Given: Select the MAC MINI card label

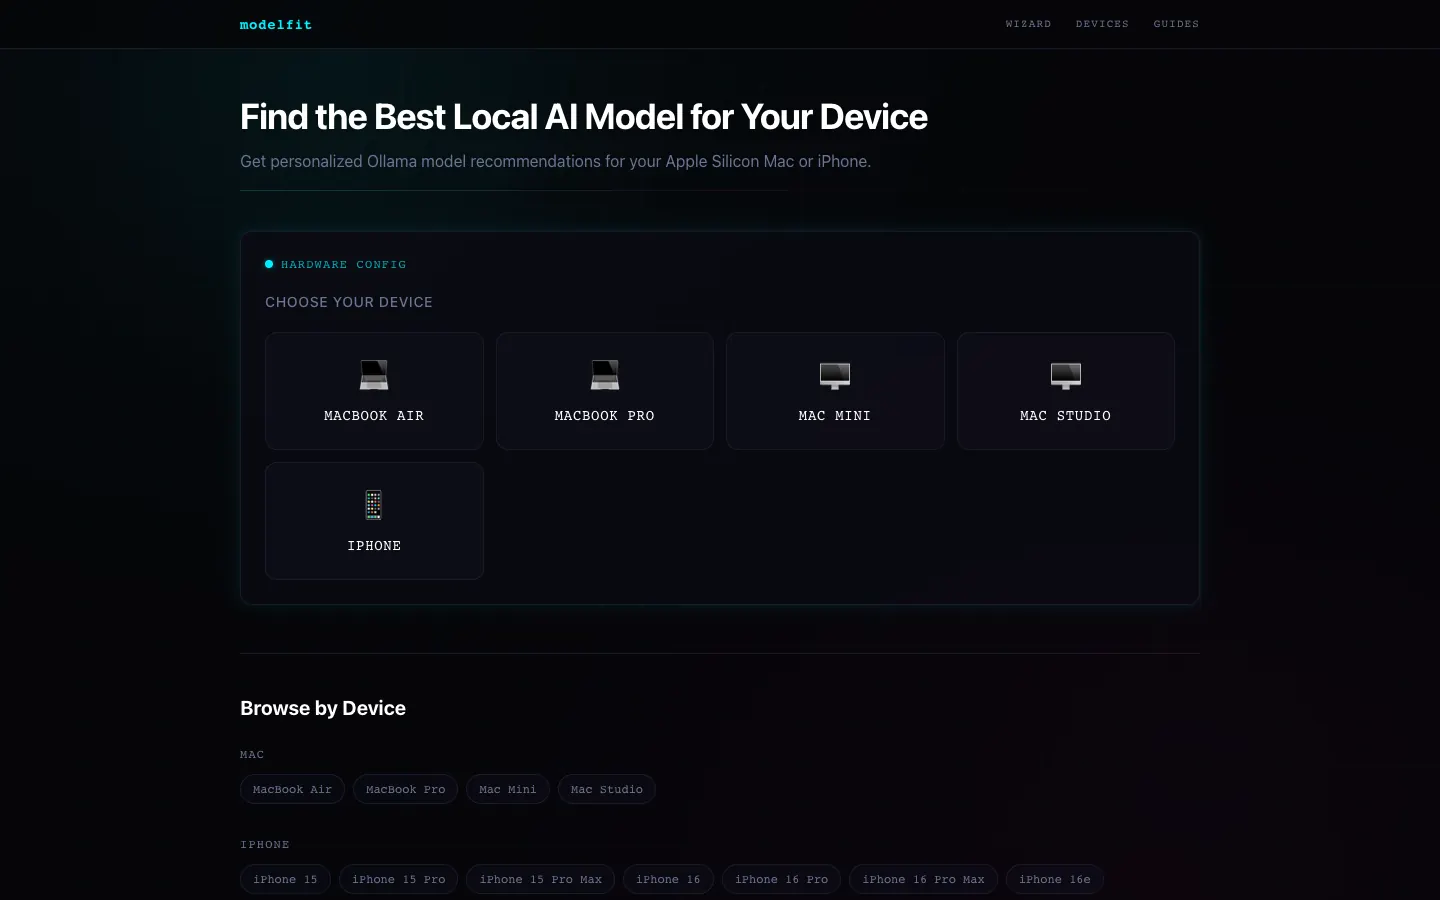Looking at the screenshot, I should (835, 416).
